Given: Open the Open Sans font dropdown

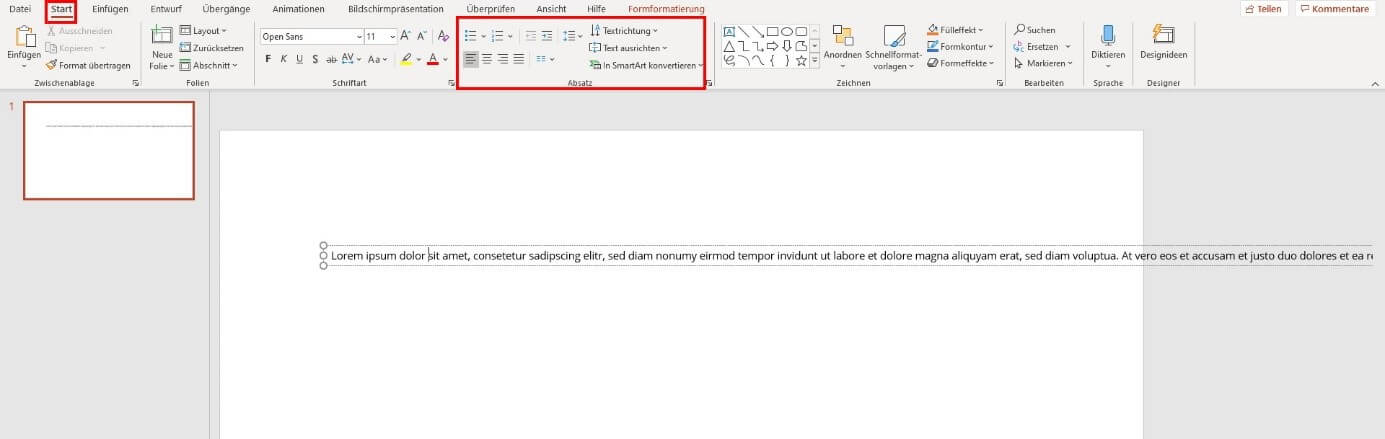Looking at the screenshot, I should click(312, 36).
